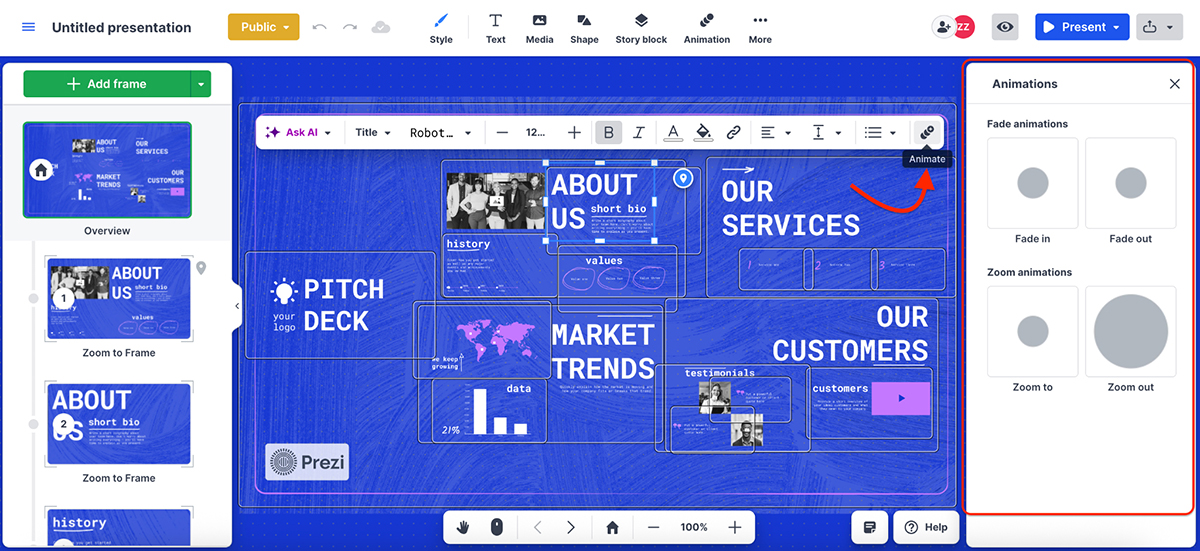Screen dimensions: 1200x551
Task: Zoom in with the plus button
Action: (735, 527)
